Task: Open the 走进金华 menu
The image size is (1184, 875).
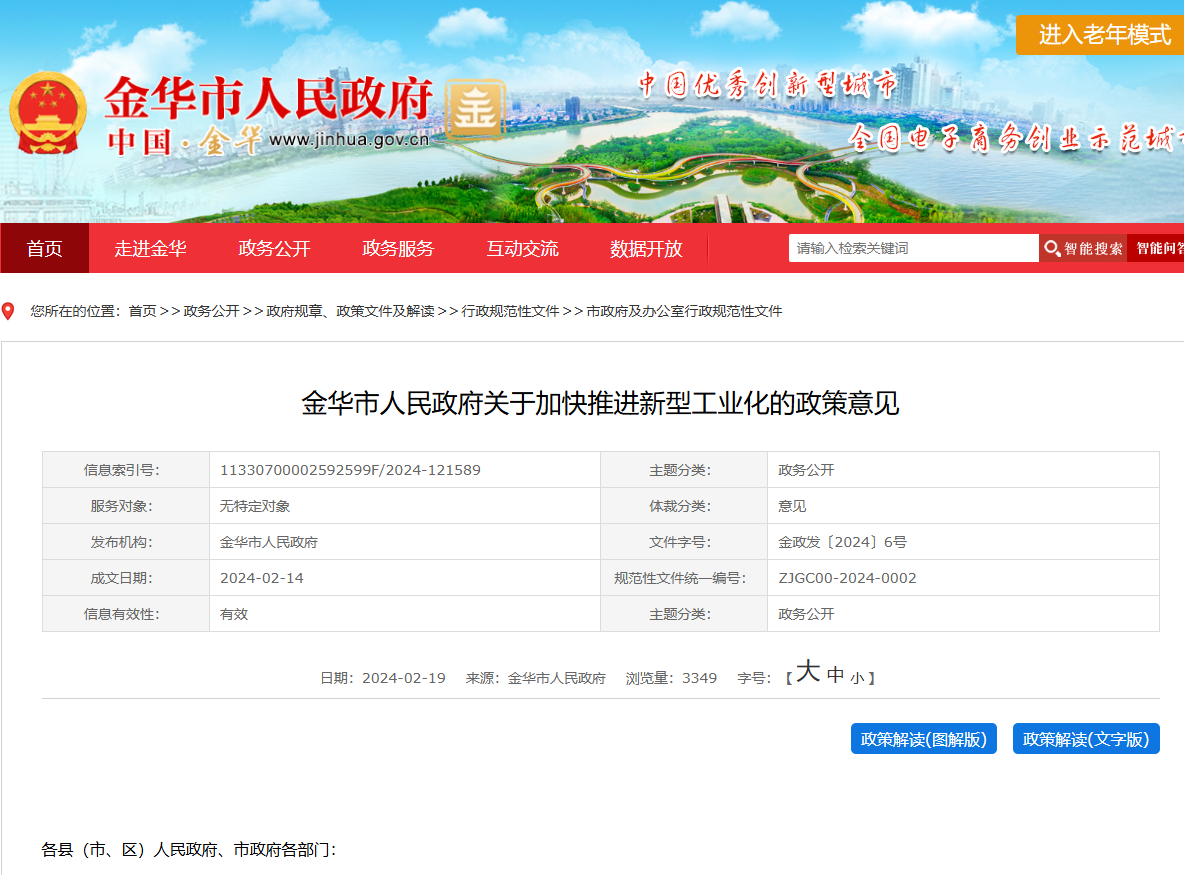Action: [x=151, y=249]
